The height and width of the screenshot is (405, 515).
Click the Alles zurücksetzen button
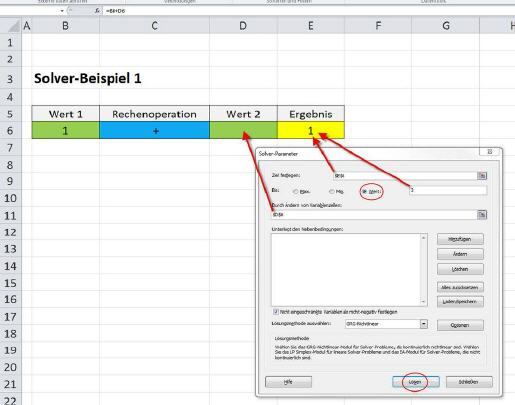(460, 287)
